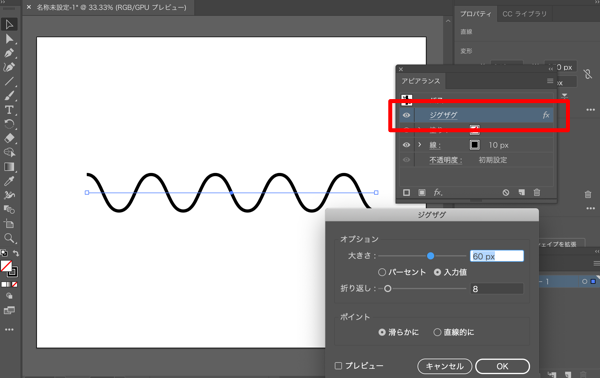
Task: Click the 折り返し slider handle
Action: tap(387, 288)
